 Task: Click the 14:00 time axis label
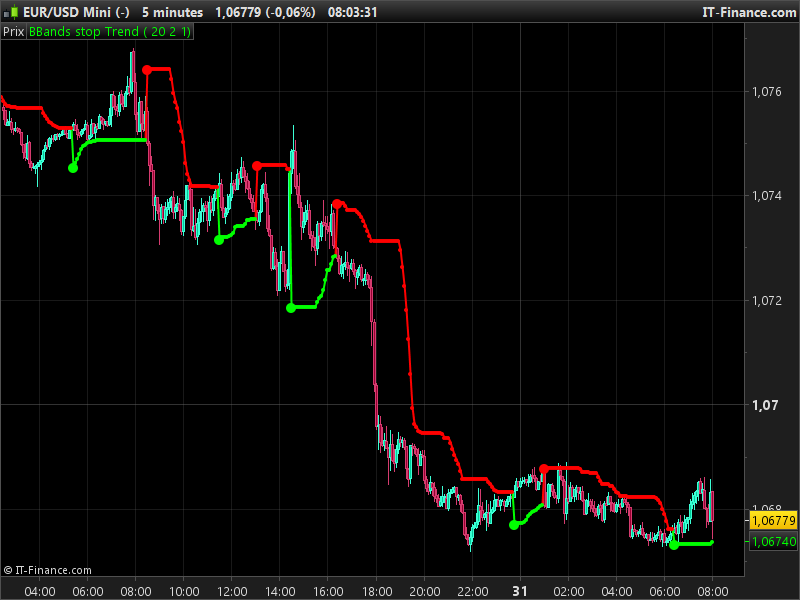point(280,591)
